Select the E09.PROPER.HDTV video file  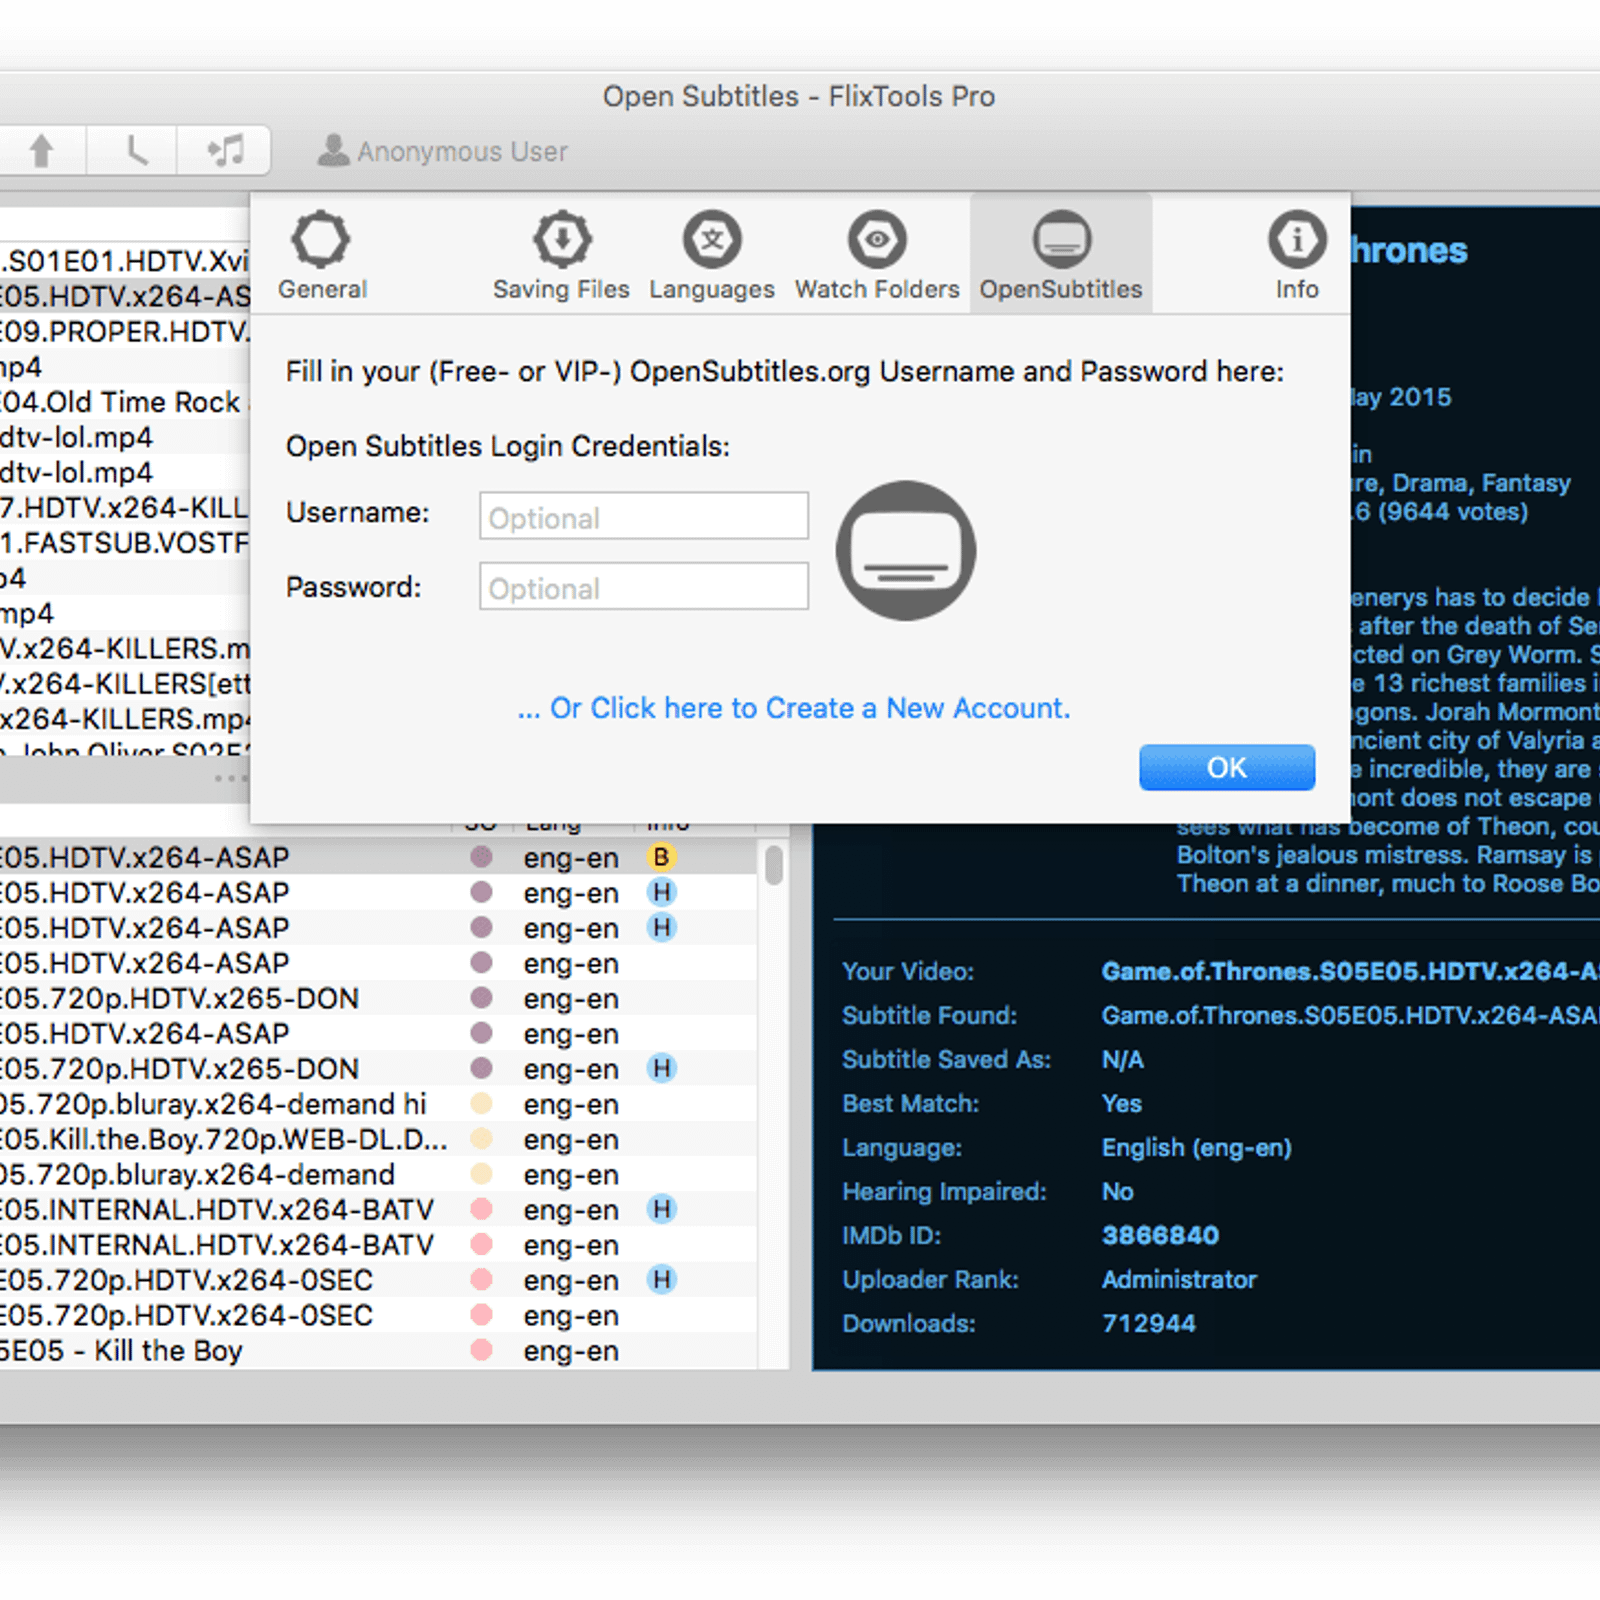(125, 331)
